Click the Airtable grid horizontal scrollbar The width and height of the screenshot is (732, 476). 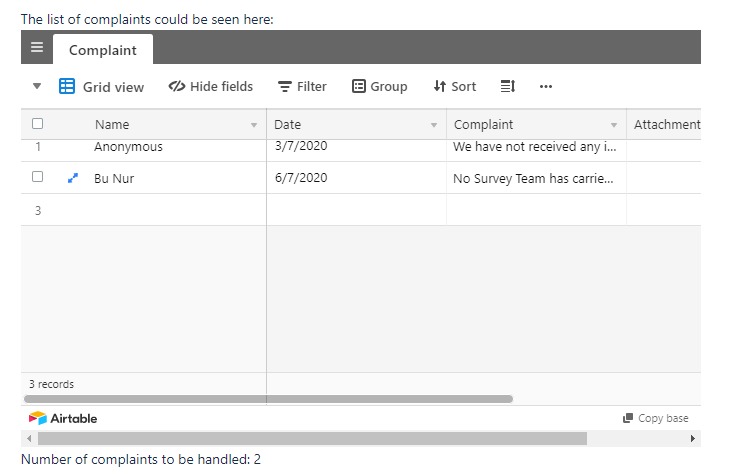[x=268, y=399]
